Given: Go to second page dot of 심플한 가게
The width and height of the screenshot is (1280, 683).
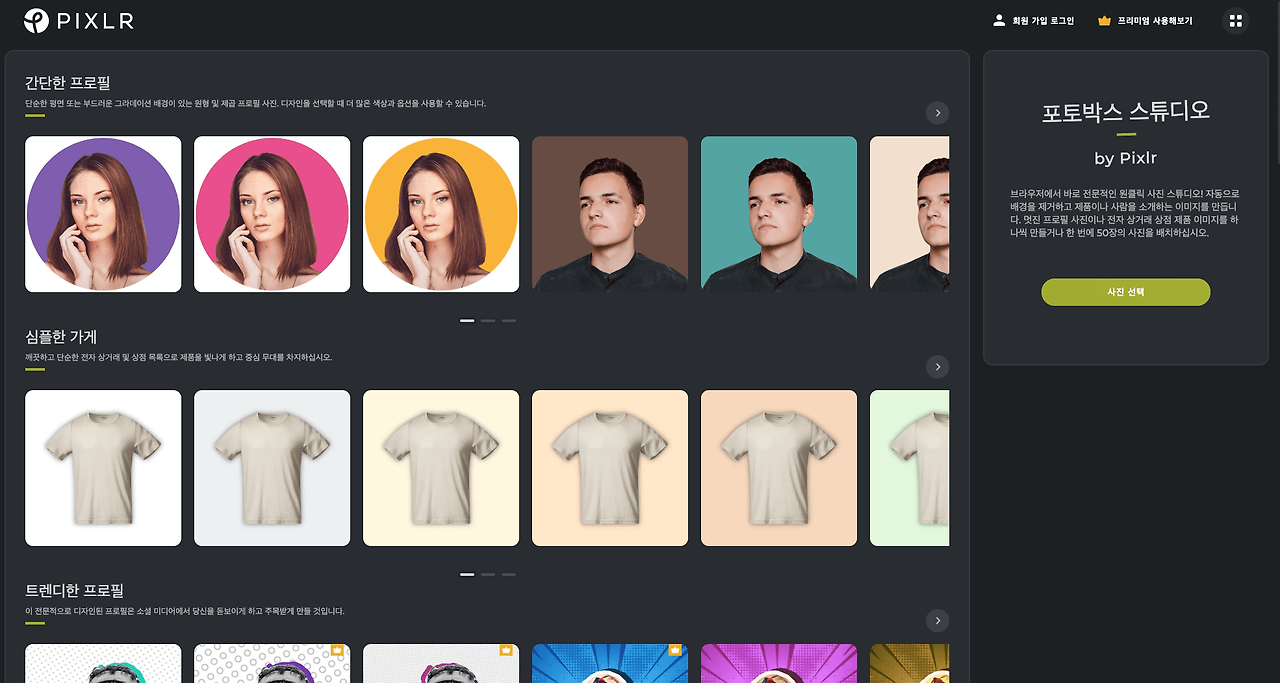Looking at the screenshot, I should pos(488,575).
